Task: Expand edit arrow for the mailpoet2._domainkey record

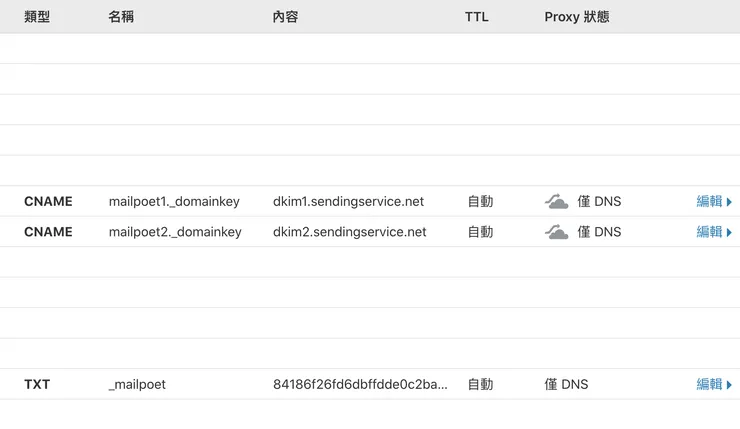Action: tap(729, 232)
